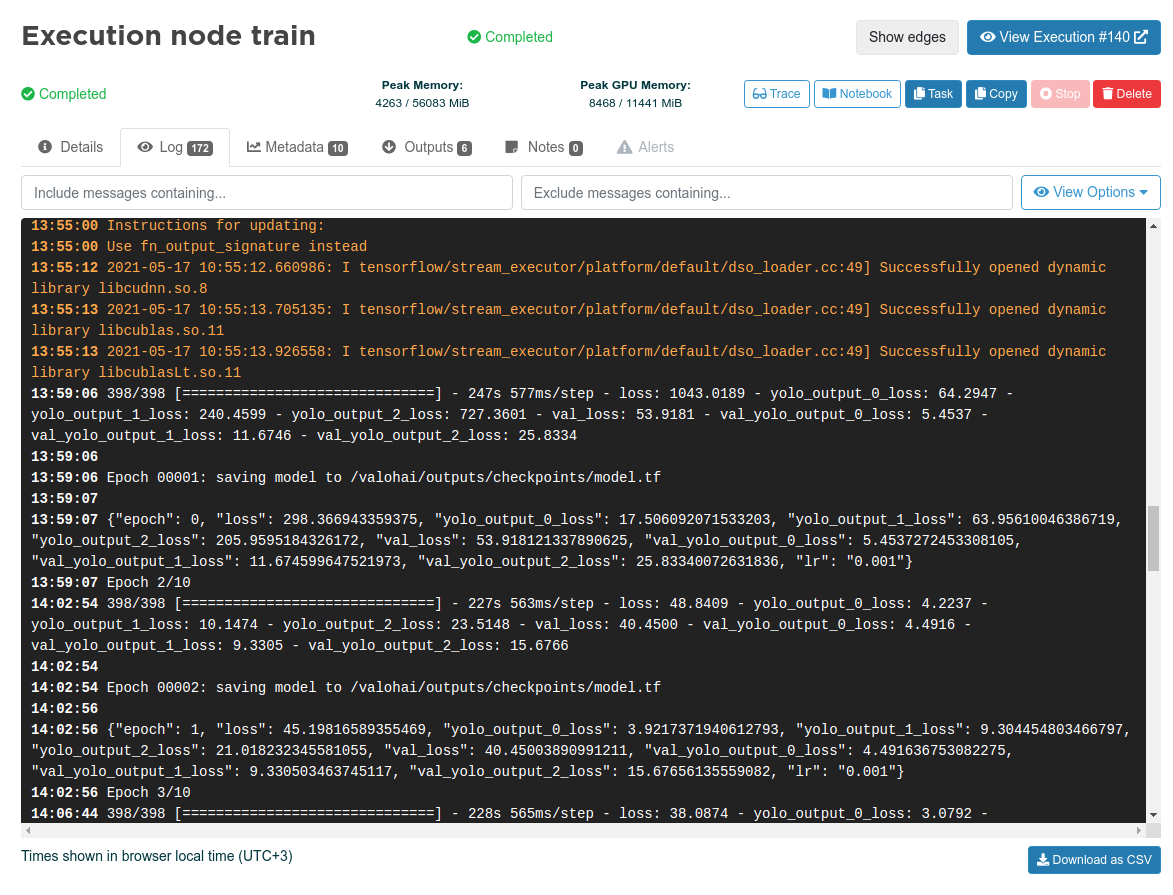Expand the View Options dropdown
The height and width of the screenshot is (895, 1173).
tap(1090, 192)
